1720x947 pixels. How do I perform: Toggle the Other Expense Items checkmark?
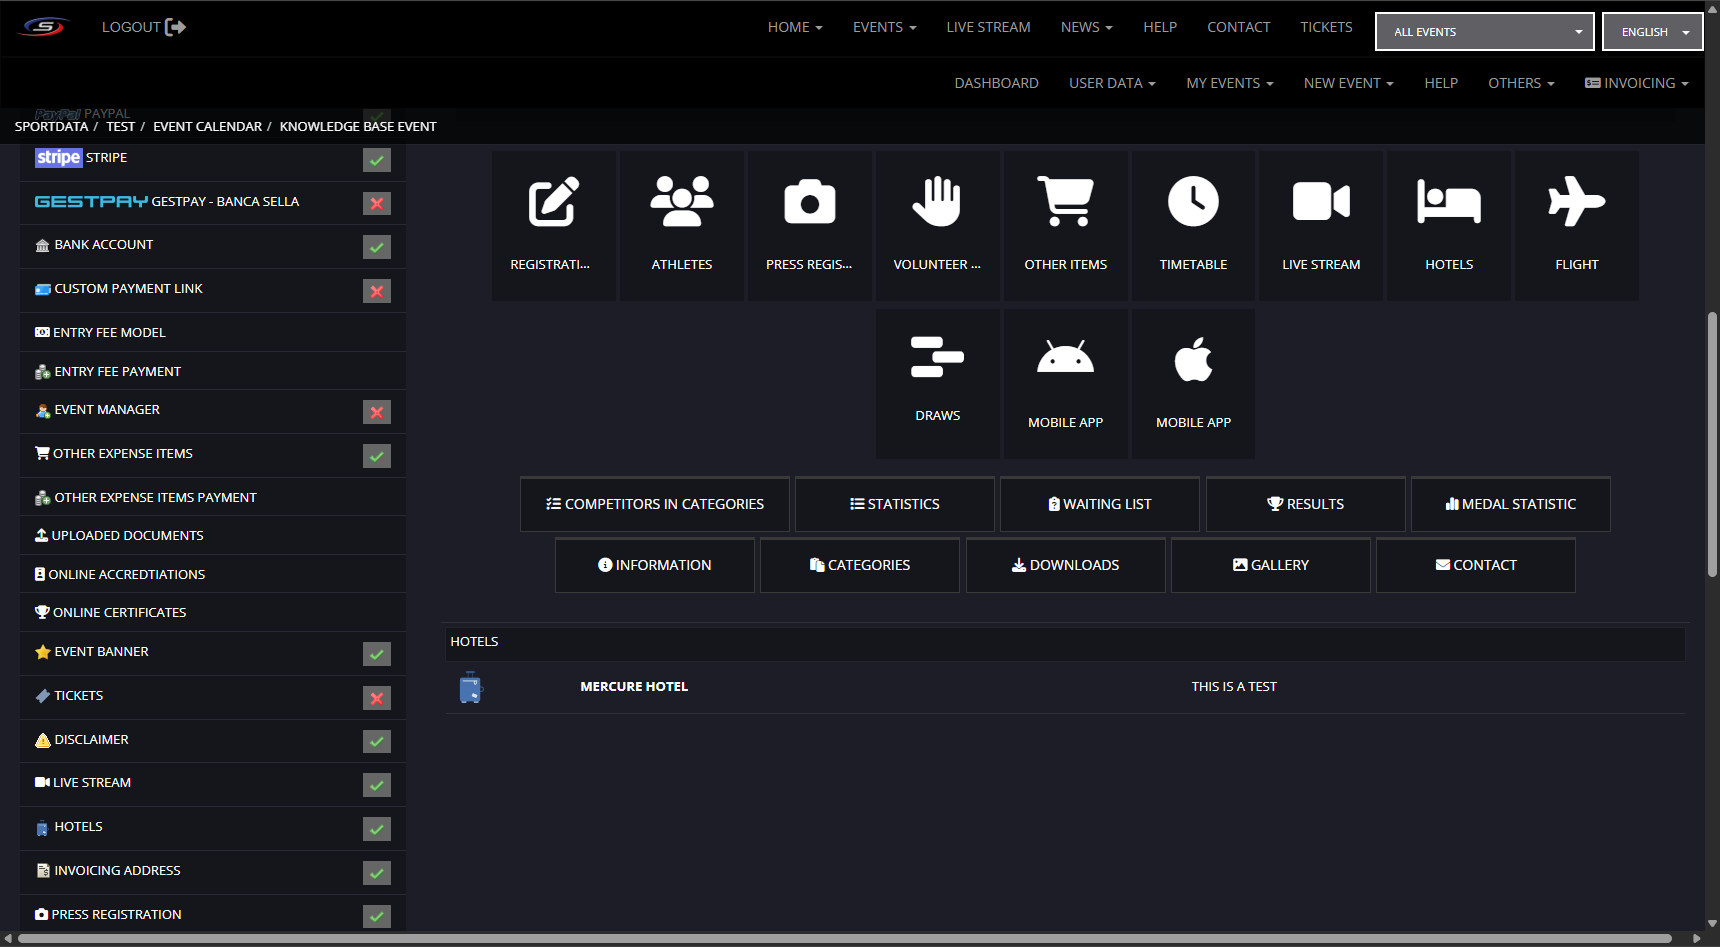tap(377, 456)
